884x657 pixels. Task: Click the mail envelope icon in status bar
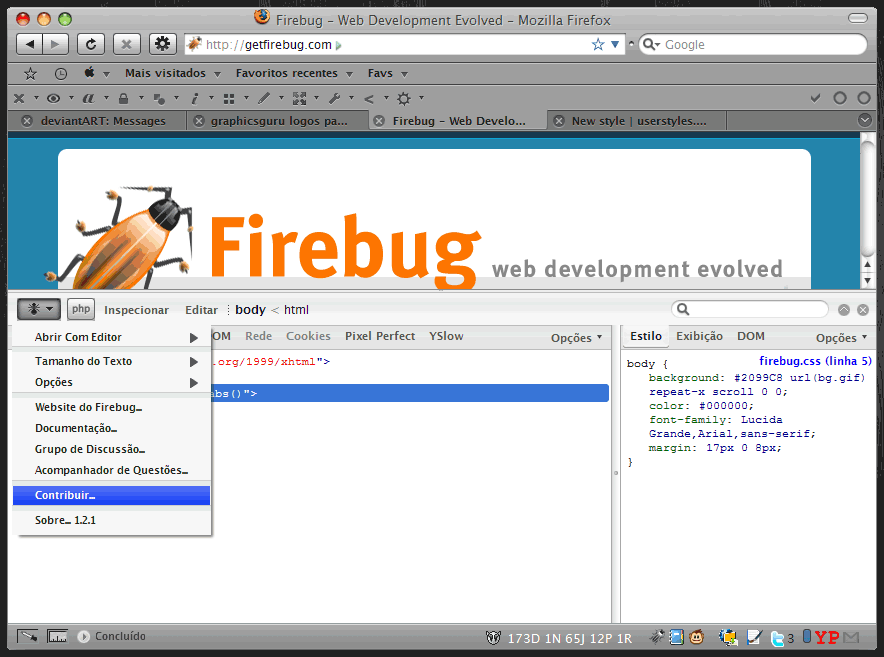tap(851, 638)
